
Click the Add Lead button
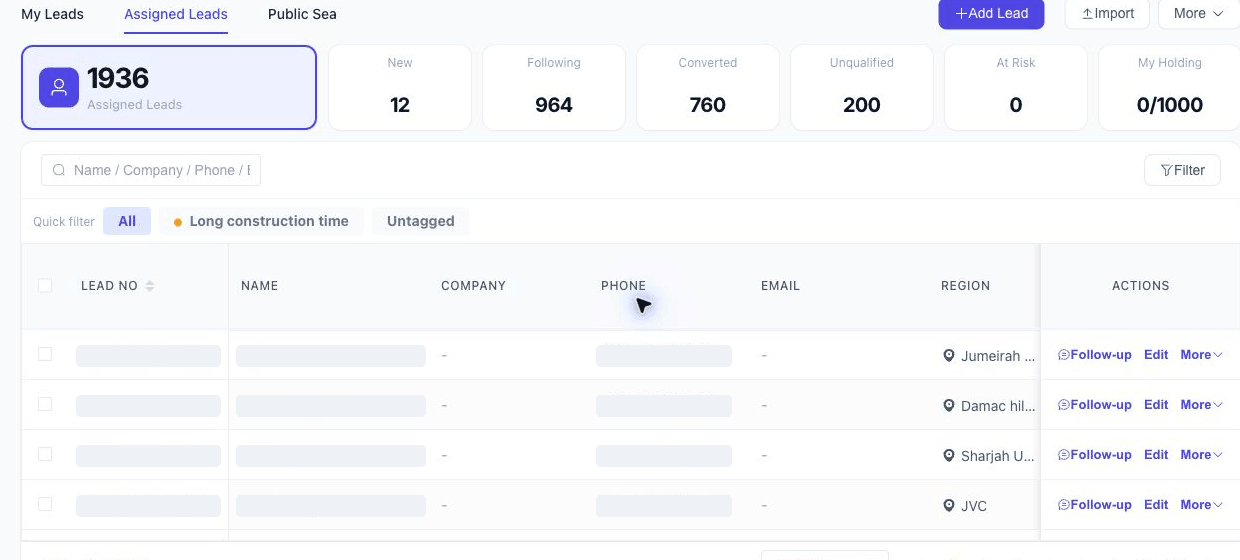point(991,14)
